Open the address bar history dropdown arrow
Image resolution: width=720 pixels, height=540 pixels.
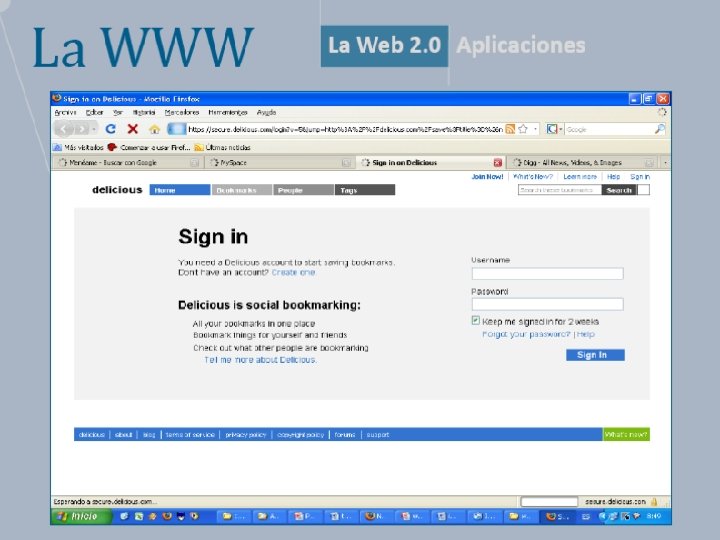tap(535, 129)
